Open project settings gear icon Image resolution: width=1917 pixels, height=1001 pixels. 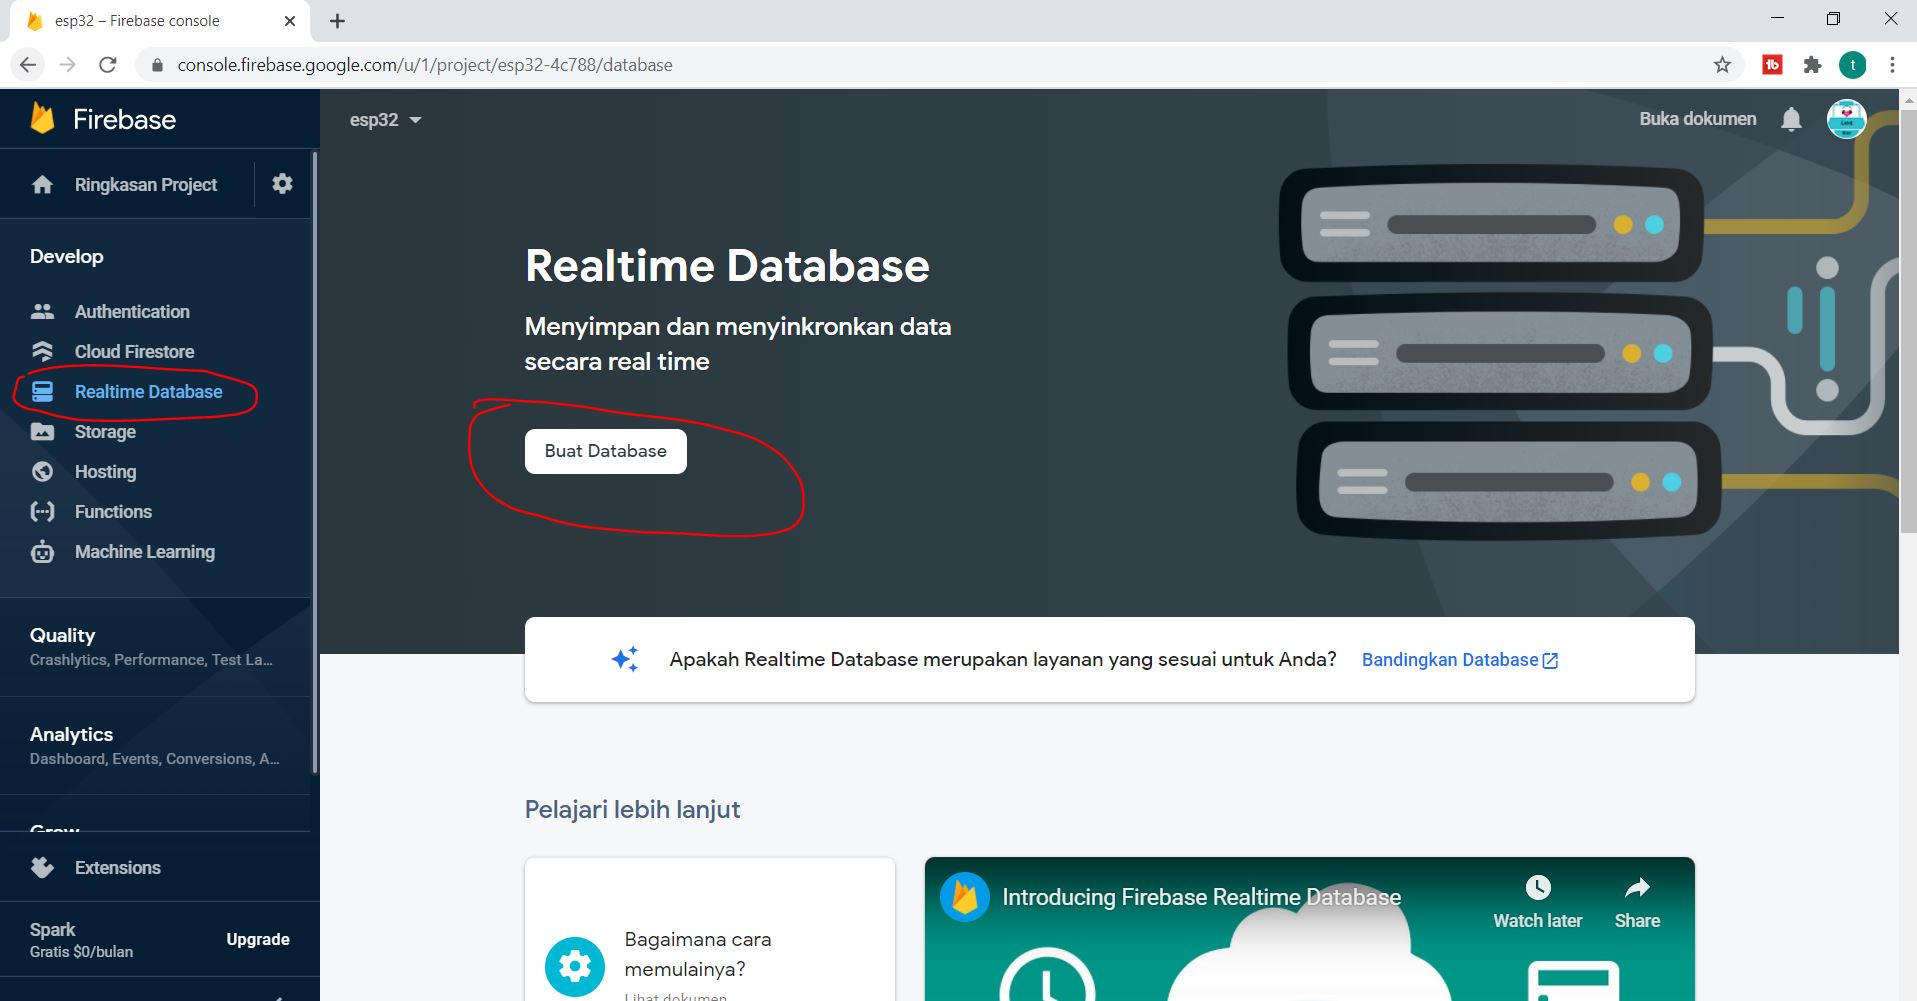pyautogui.click(x=283, y=183)
